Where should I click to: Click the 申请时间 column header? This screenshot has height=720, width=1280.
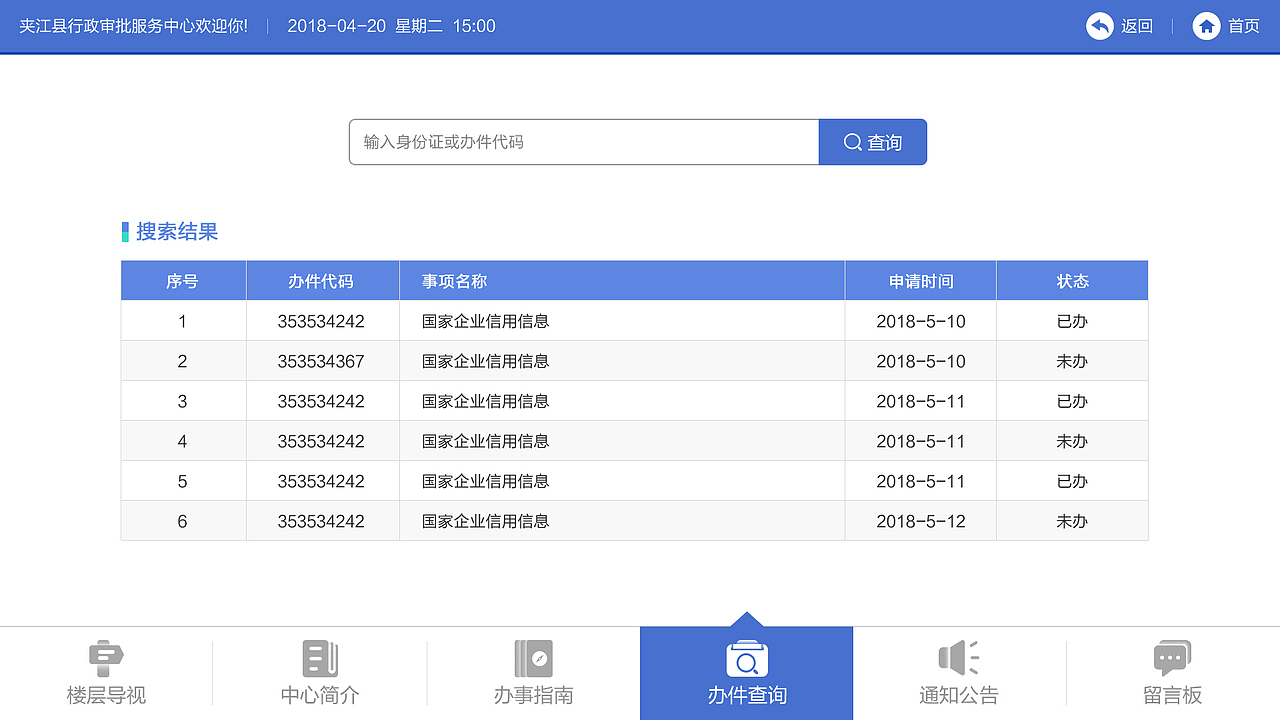[x=920, y=280]
